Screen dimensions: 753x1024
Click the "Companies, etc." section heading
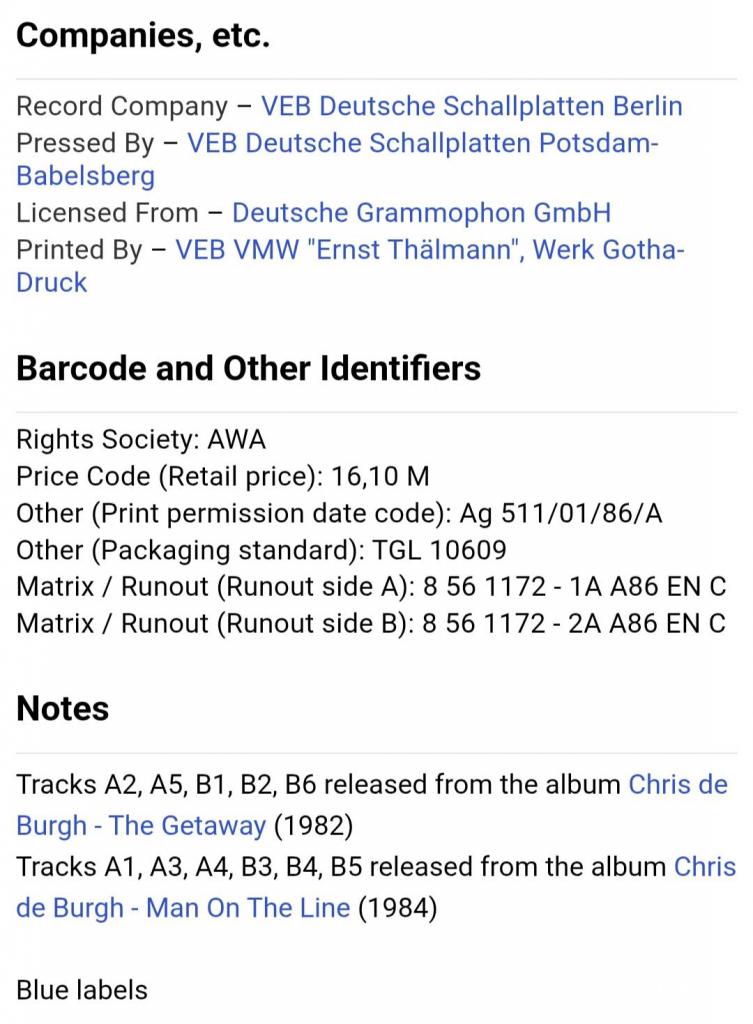click(x=143, y=35)
